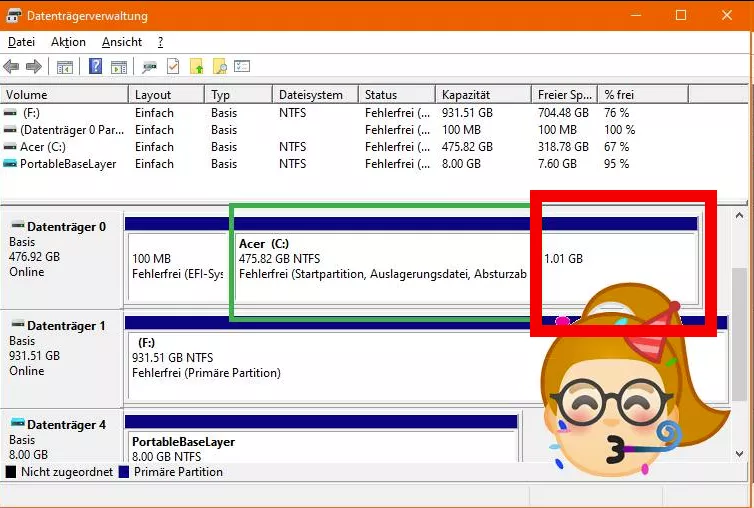This screenshot has height=508, width=754.
Task: Click the folder with green arrow icon
Action: (197, 66)
